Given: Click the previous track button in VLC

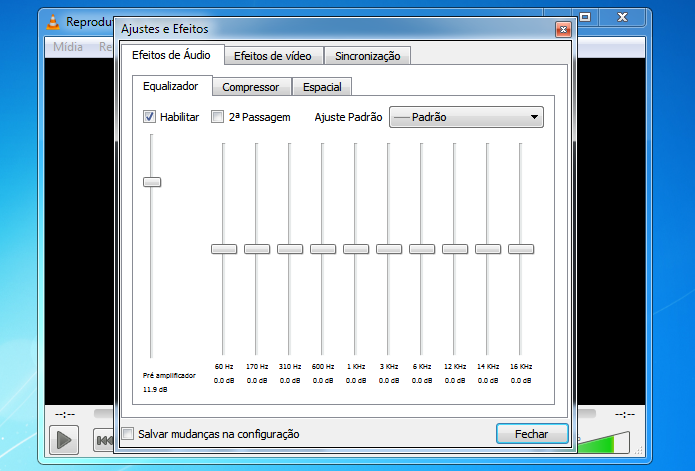Looking at the screenshot, I should [104, 440].
